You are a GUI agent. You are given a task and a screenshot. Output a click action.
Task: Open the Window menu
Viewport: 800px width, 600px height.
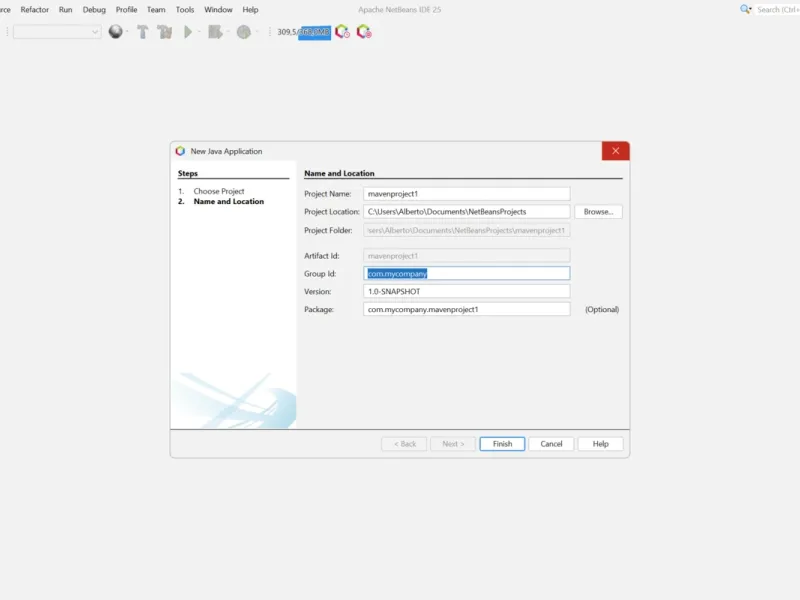click(218, 10)
